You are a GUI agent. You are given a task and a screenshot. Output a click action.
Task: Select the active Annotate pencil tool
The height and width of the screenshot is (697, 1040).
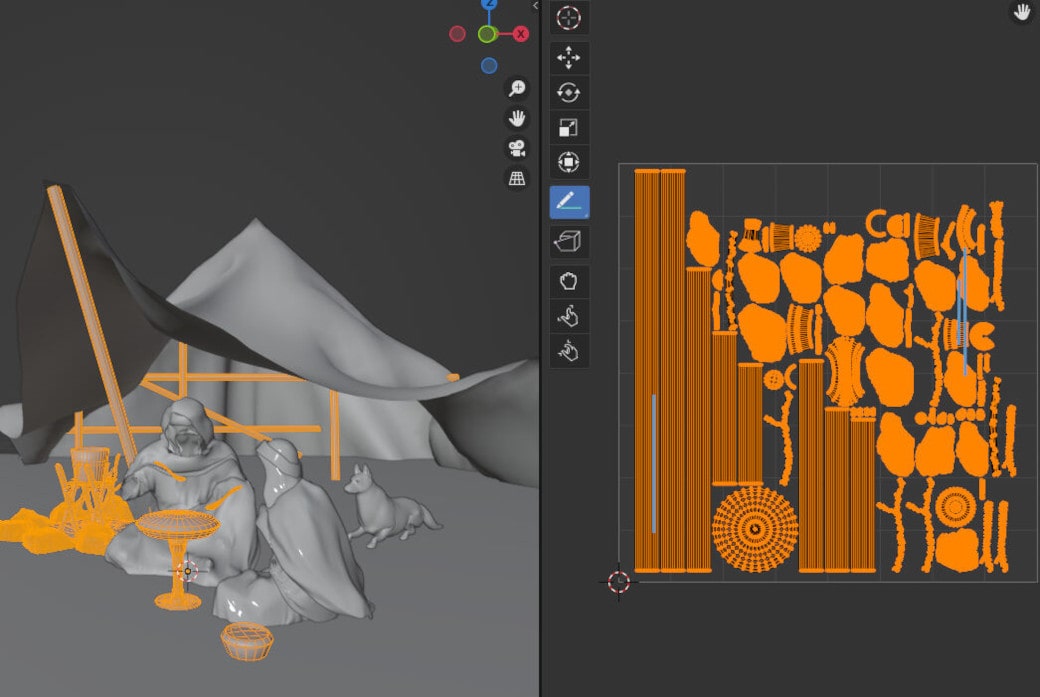(x=570, y=201)
